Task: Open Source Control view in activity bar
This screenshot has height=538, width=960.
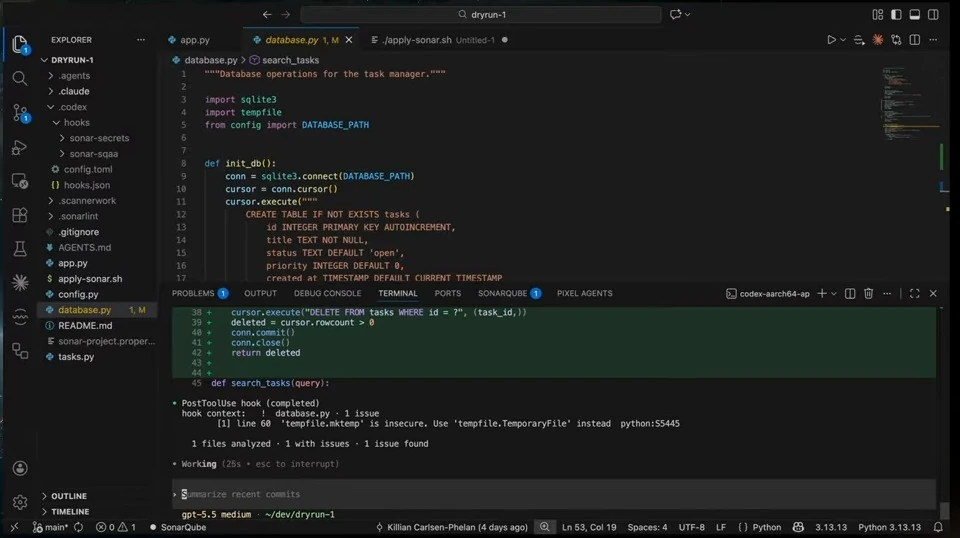Action: click(x=20, y=113)
